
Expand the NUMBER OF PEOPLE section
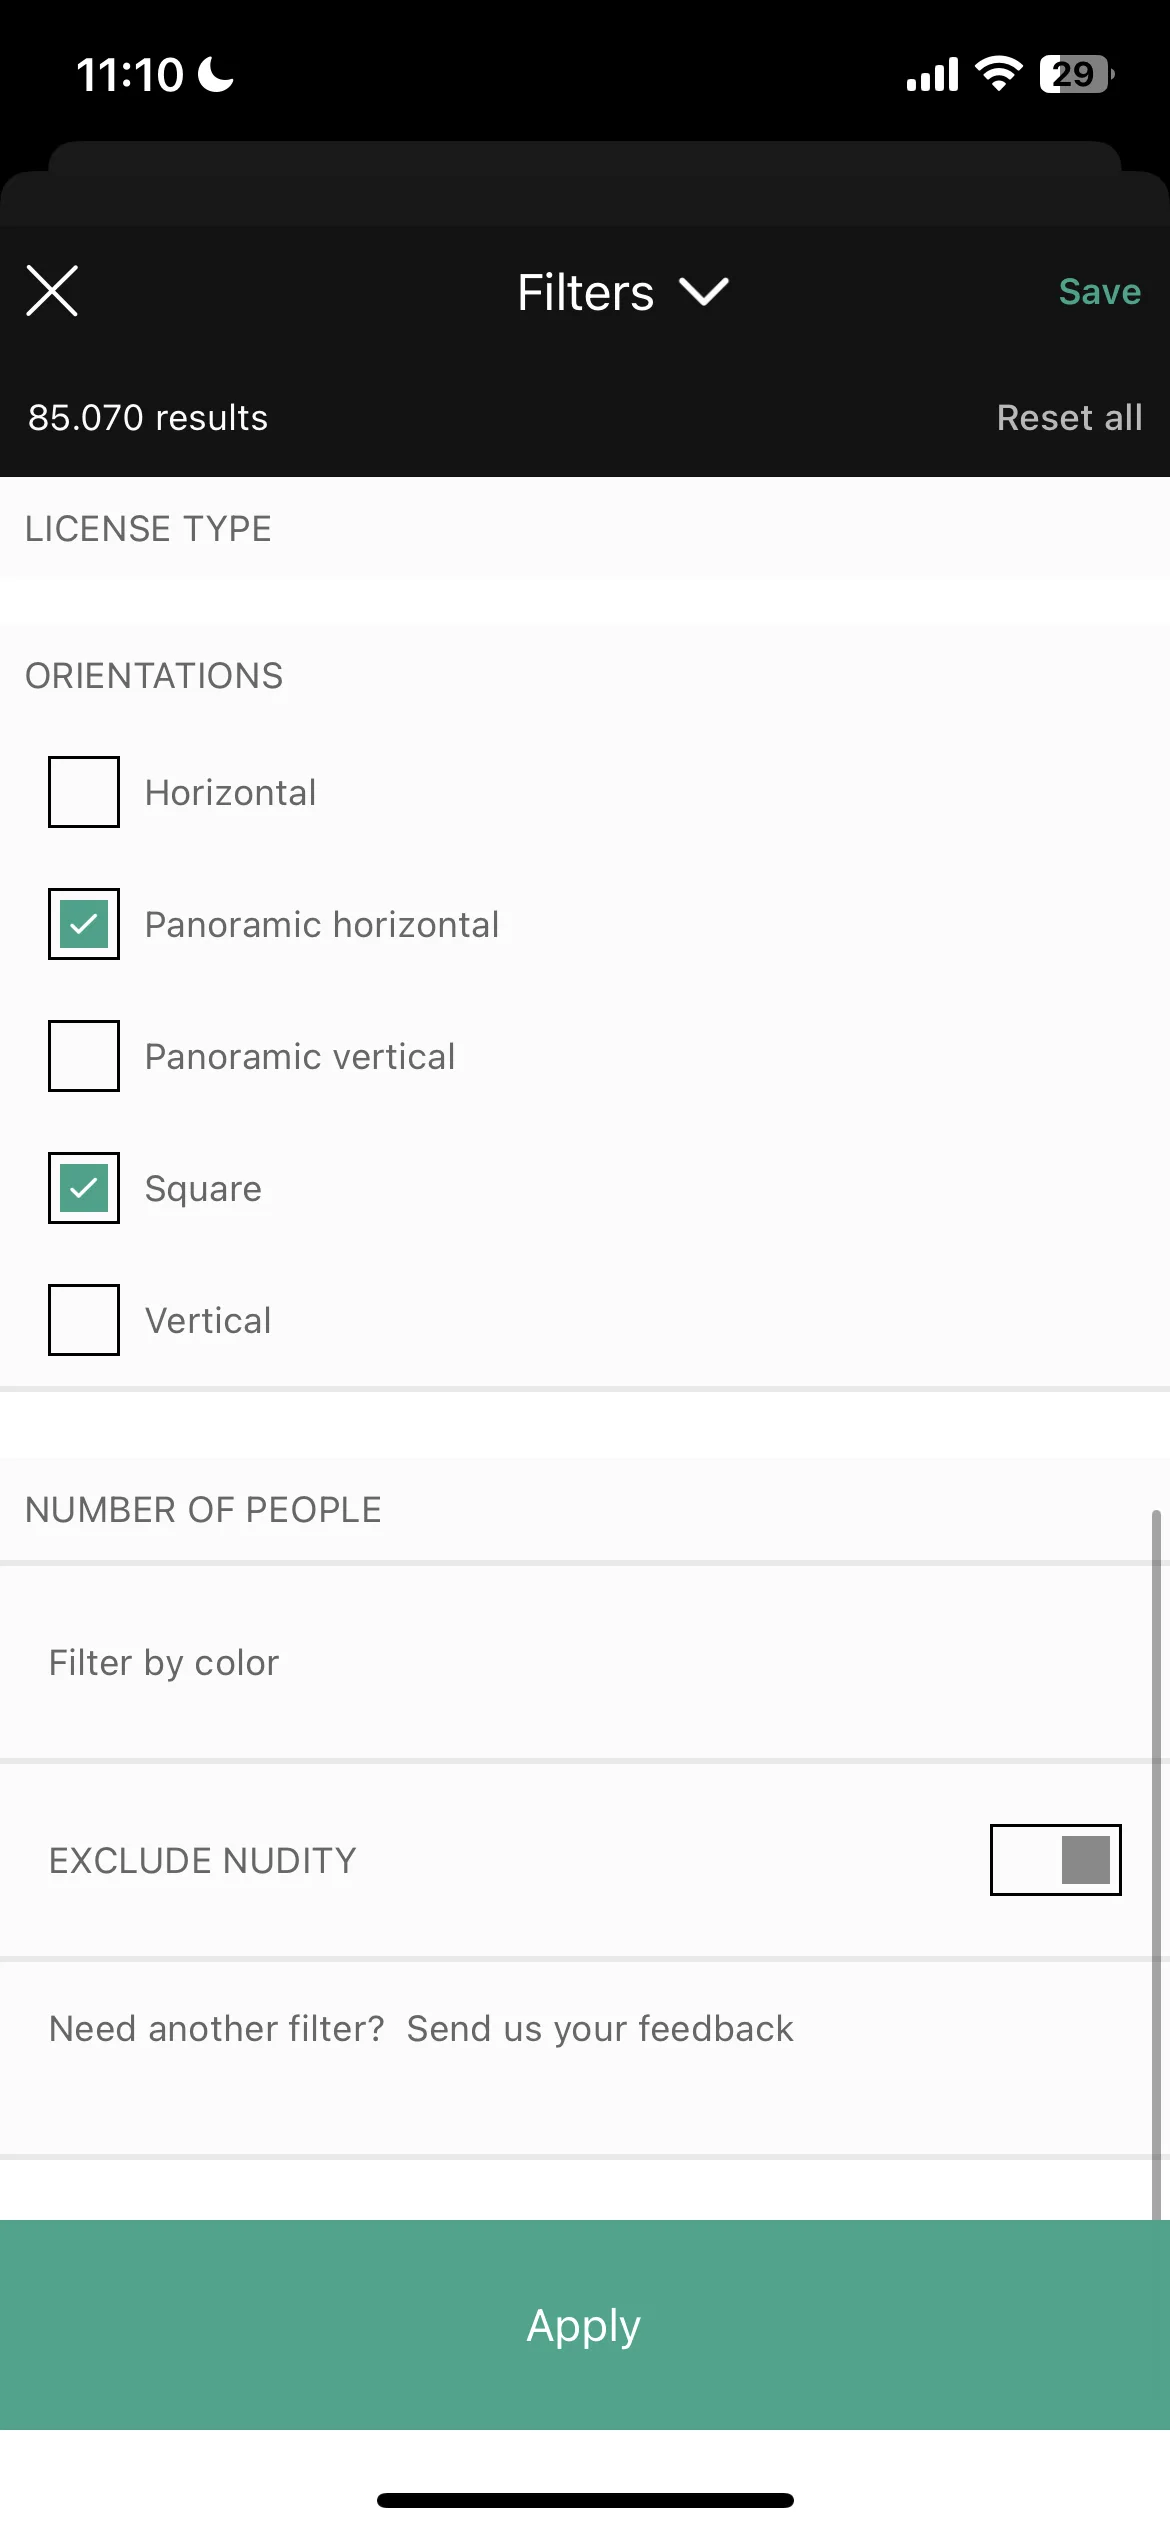[x=585, y=1510]
